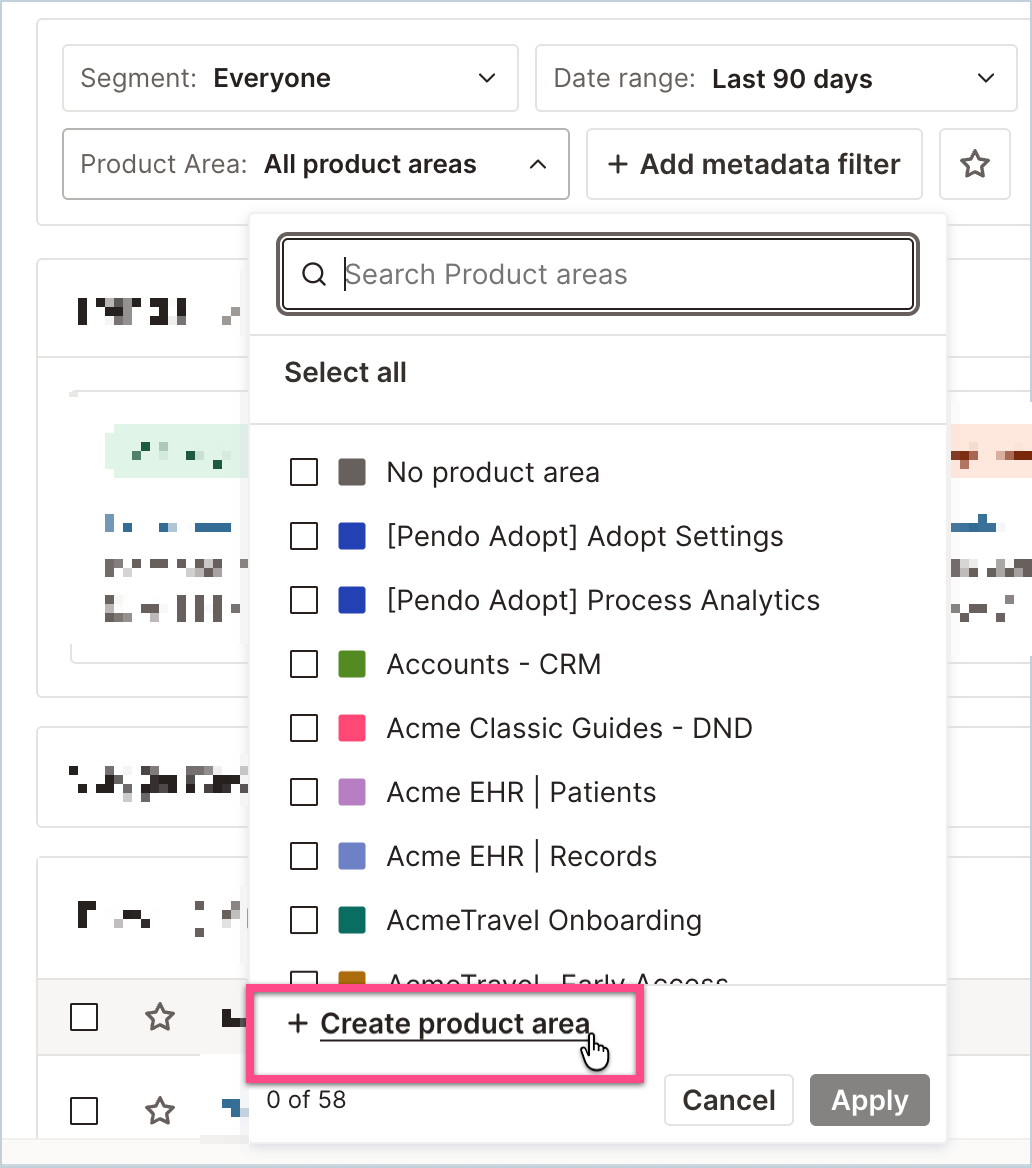Click the Acme EHR | Records label
Screen dimensions: 1032x1168
522,857
